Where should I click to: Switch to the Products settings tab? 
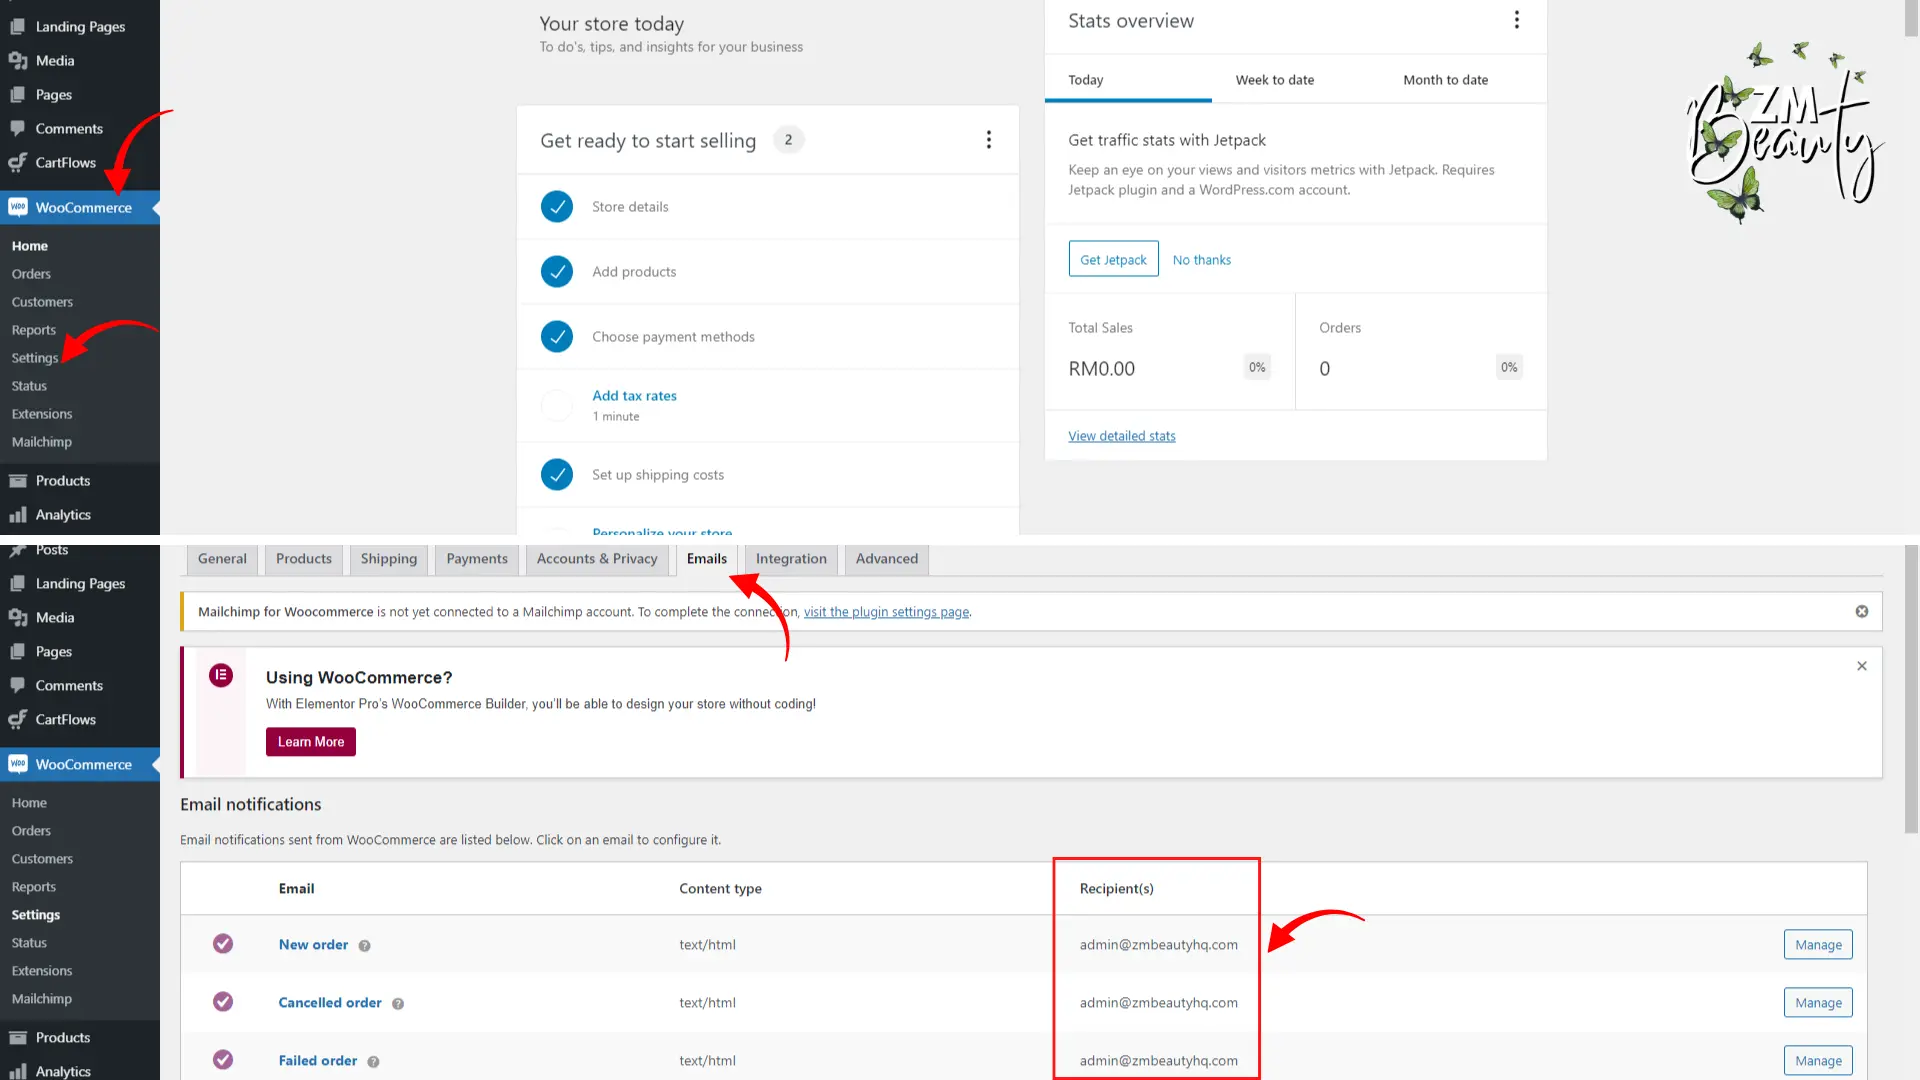point(304,559)
